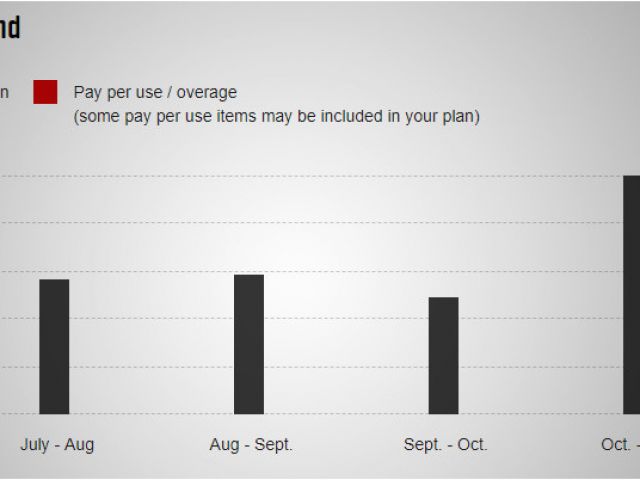This screenshot has height=480, width=640.
Task: Select the July - Aug bar
Action: click(54, 347)
